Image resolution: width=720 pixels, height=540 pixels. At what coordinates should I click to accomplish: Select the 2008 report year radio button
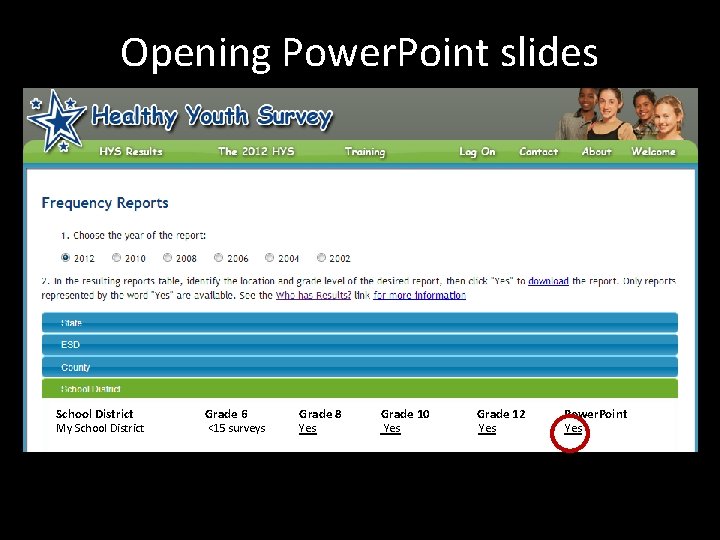click(x=168, y=258)
